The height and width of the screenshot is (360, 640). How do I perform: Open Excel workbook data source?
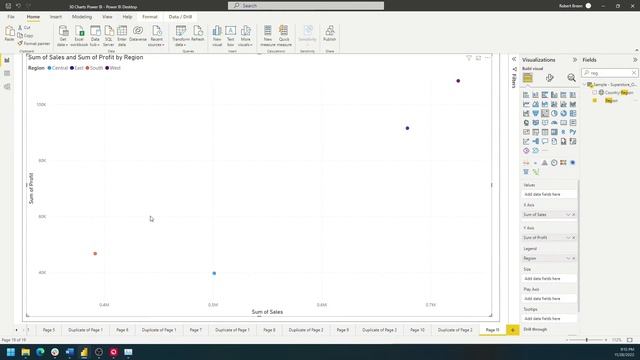point(79,36)
